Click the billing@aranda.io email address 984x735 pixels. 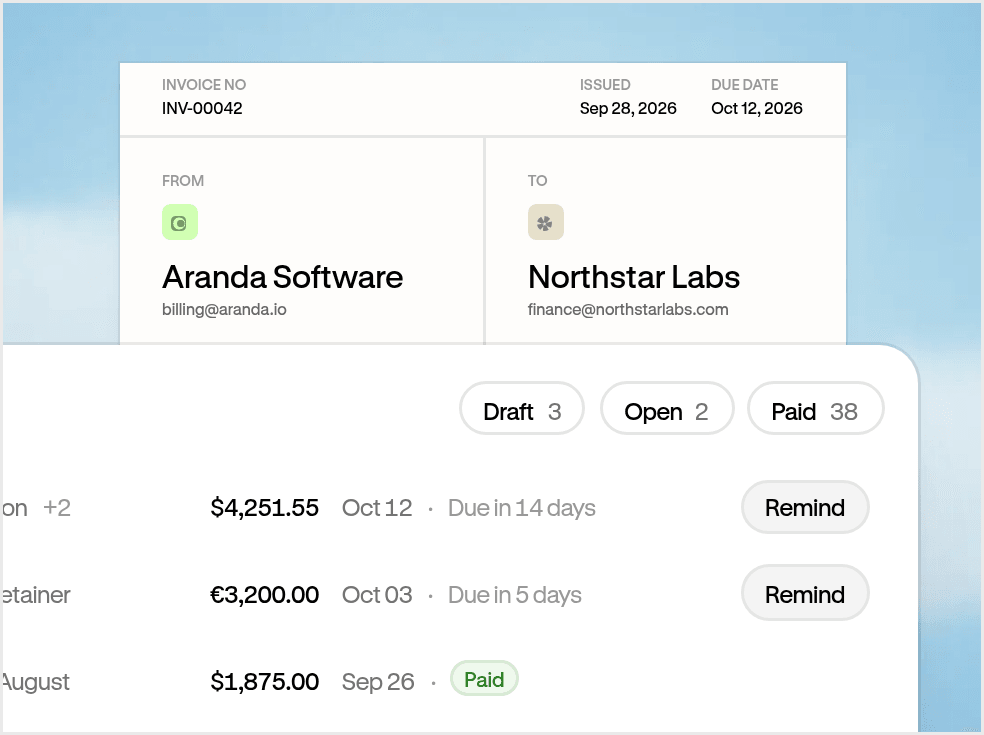click(x=224, y=309)
